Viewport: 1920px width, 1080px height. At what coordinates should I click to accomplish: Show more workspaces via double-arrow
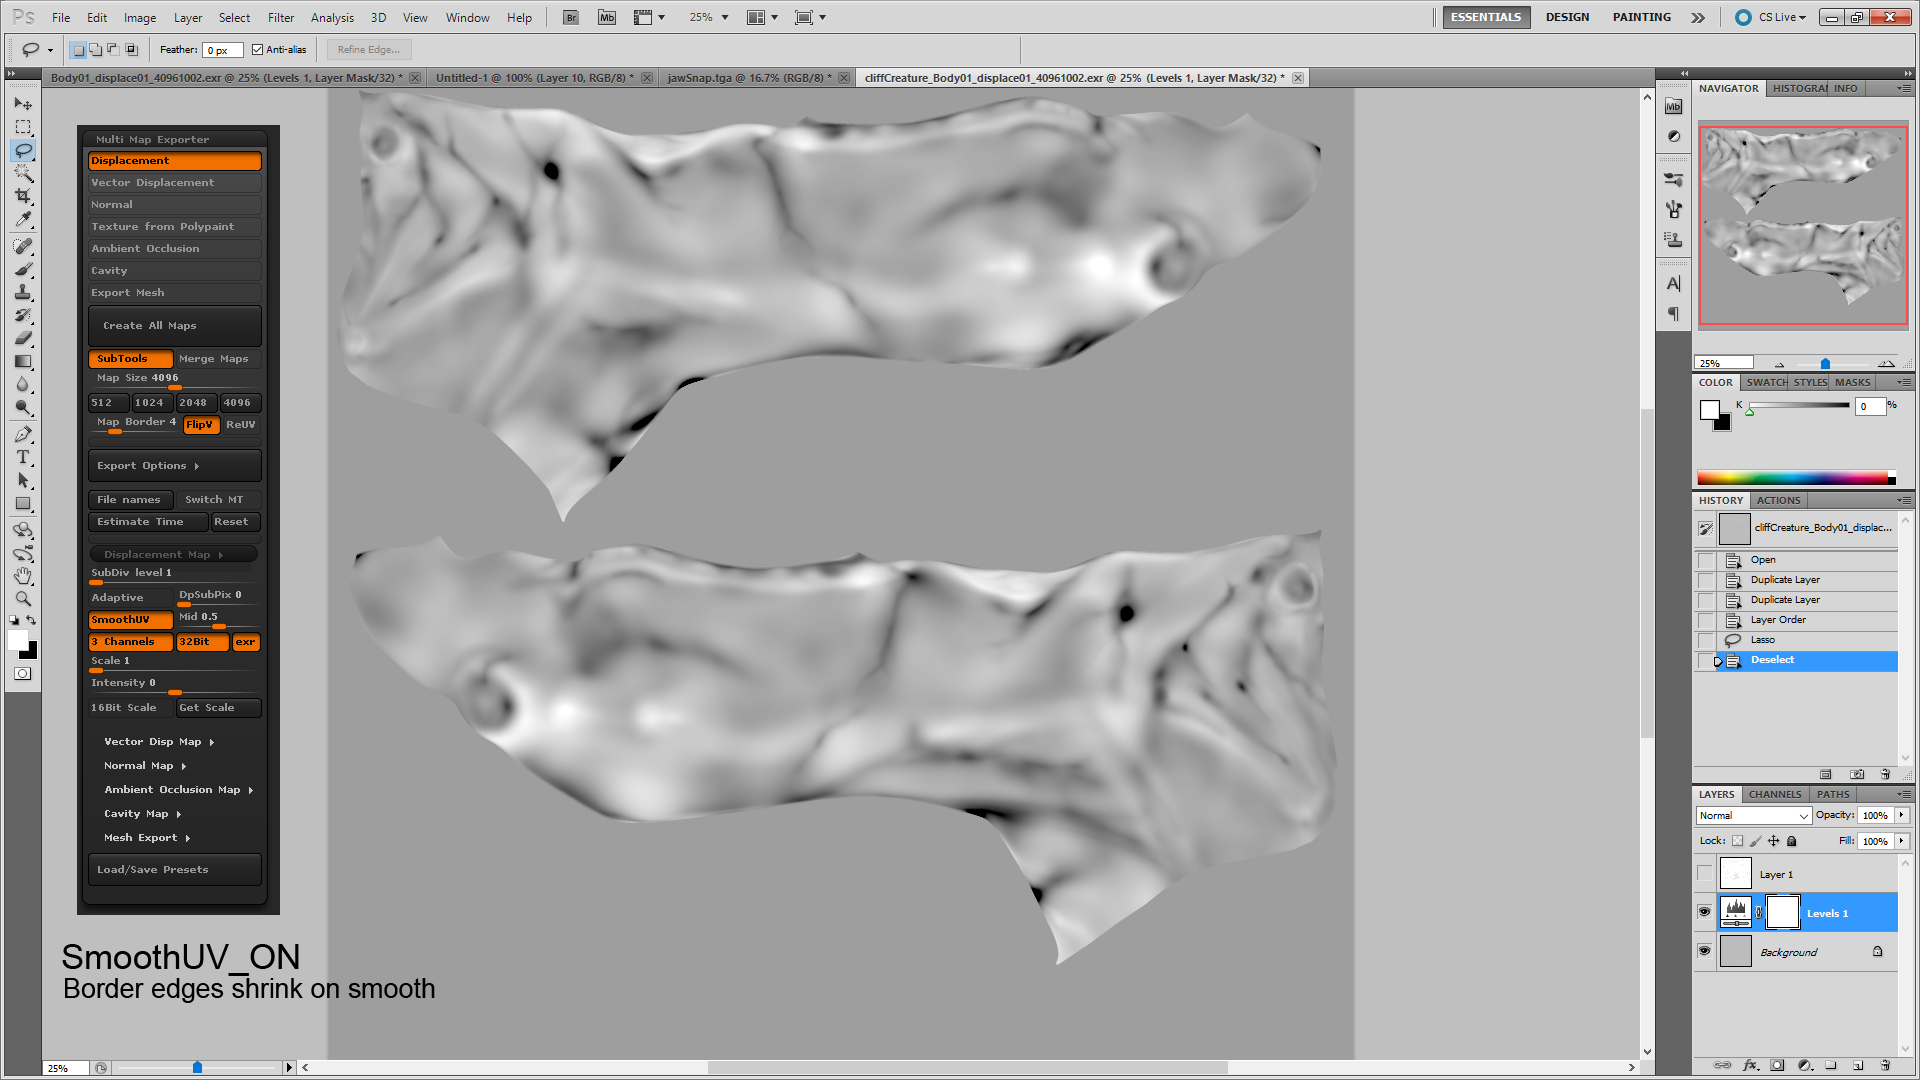pos(1698,17)
